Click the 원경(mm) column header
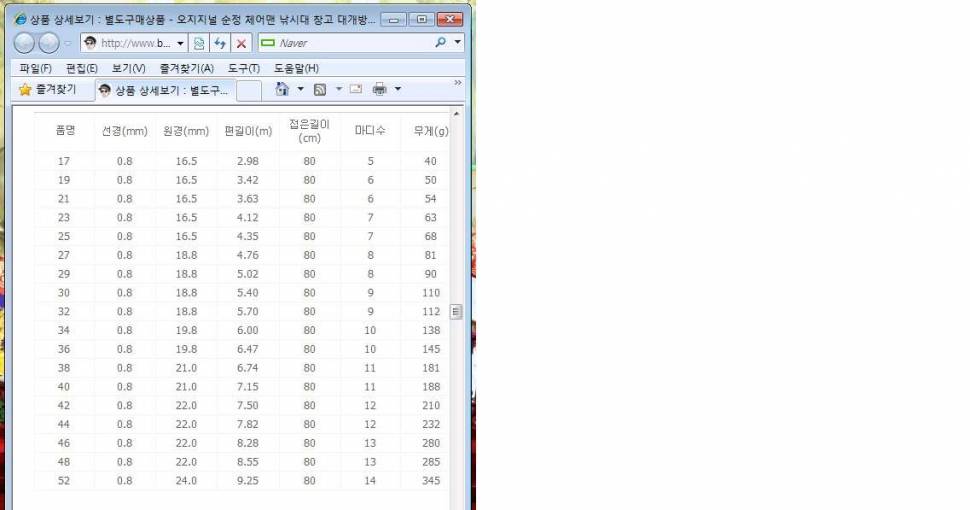This screenshot has height=510, width=970. (186, 131)
